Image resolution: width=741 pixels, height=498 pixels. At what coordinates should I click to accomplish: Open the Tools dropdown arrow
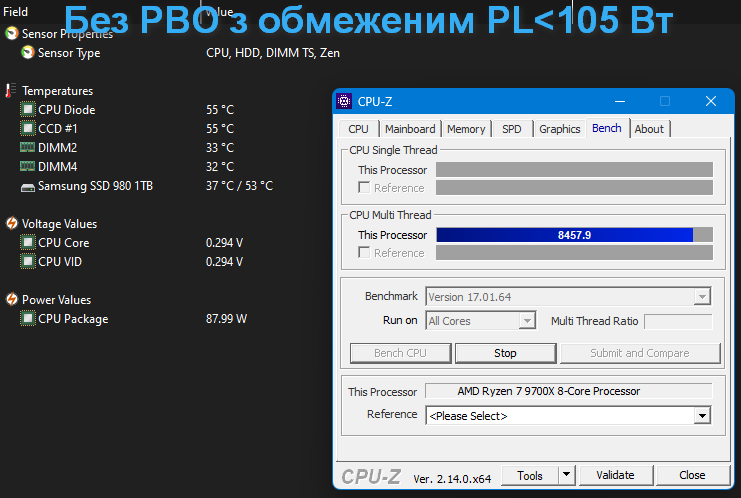coord(566,475)
